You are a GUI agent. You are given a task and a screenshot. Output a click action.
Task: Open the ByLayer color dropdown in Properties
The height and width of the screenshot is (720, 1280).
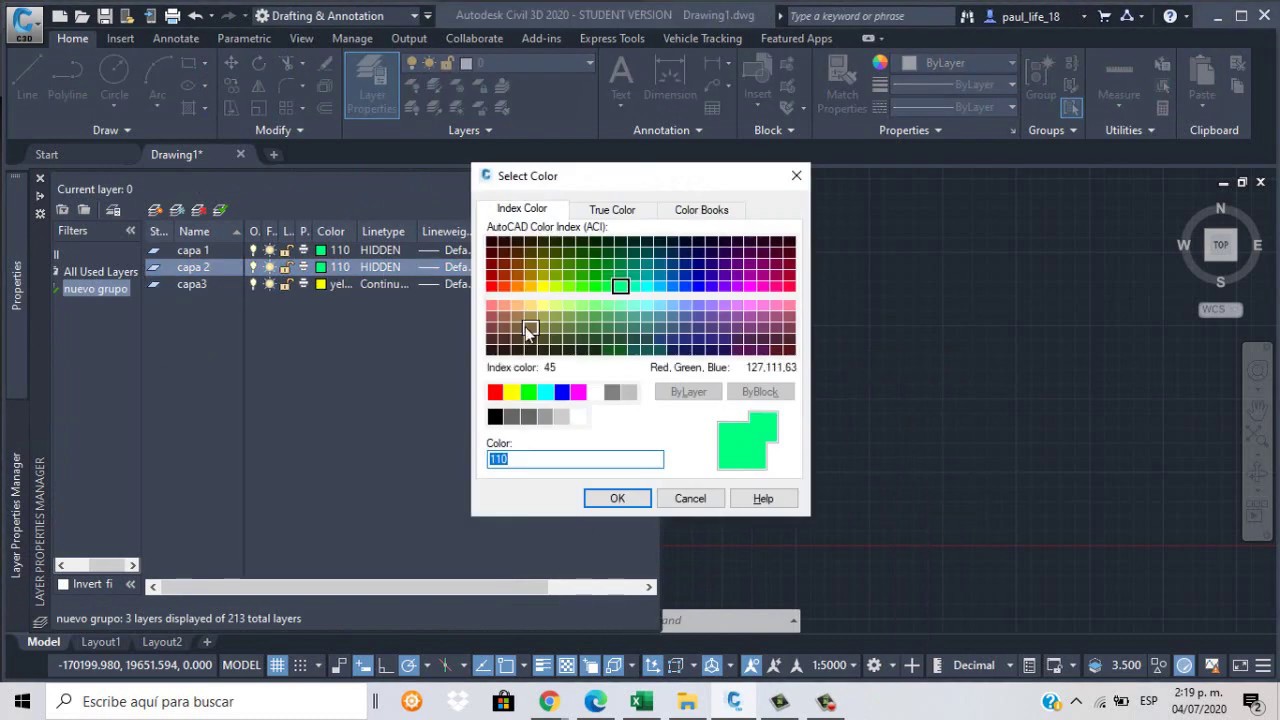pyautogui.click(x=1011, y=63)
